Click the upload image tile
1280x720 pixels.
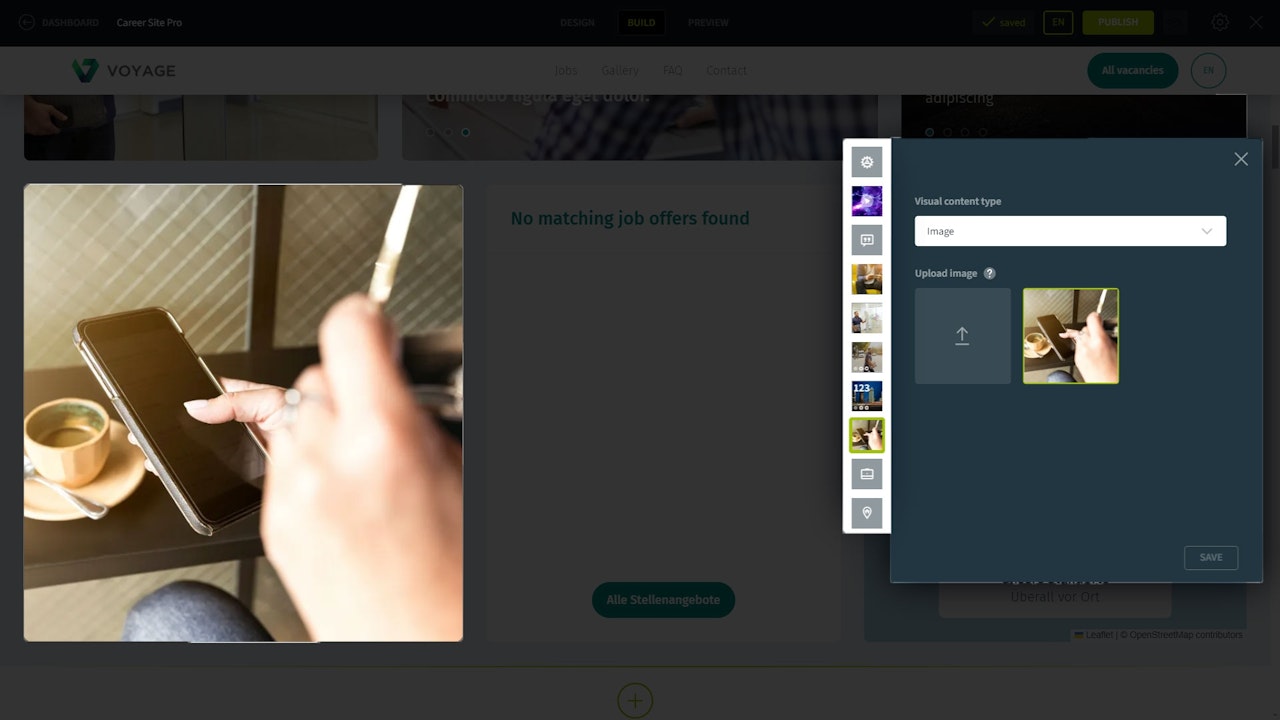pos(963,336)
